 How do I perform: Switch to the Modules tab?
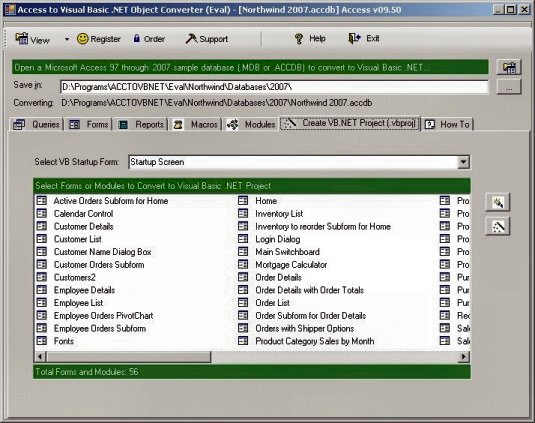click(250, 125)
